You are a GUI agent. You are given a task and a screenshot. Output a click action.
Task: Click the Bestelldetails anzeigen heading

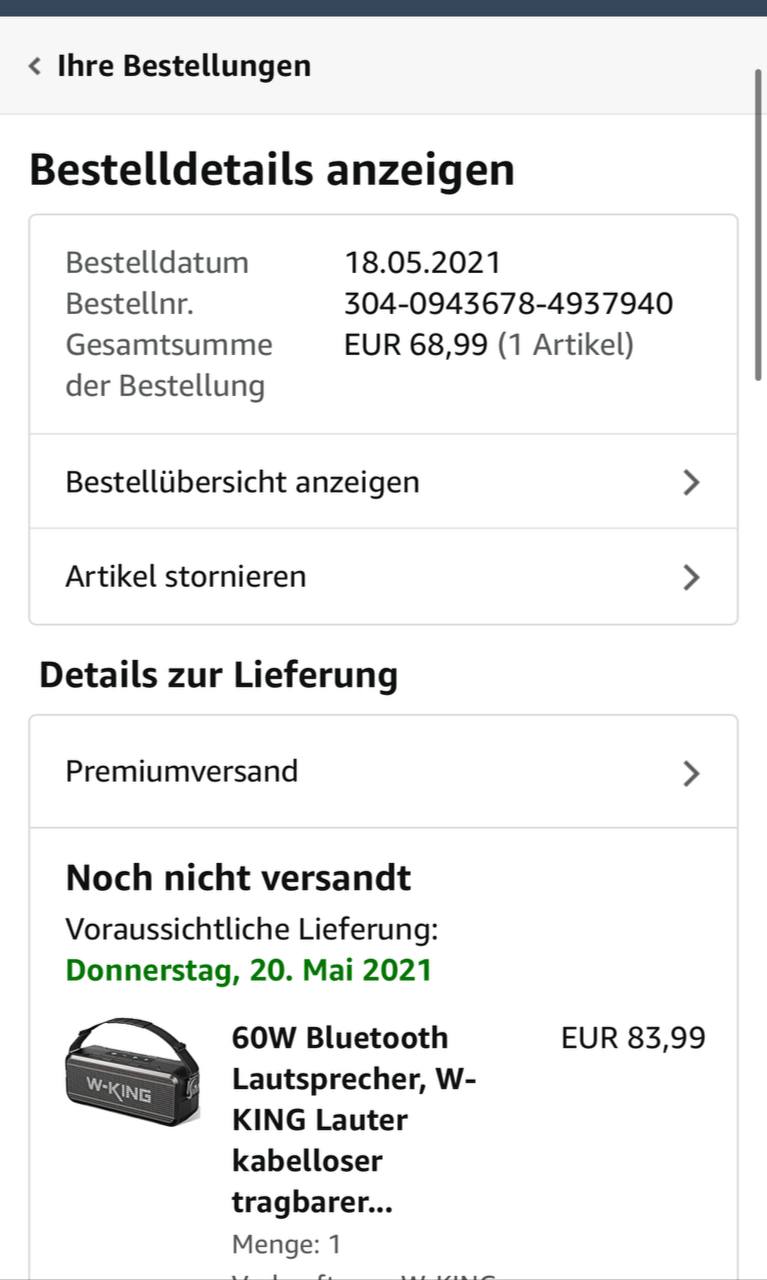pyautogui.click(x=272, y=169)
